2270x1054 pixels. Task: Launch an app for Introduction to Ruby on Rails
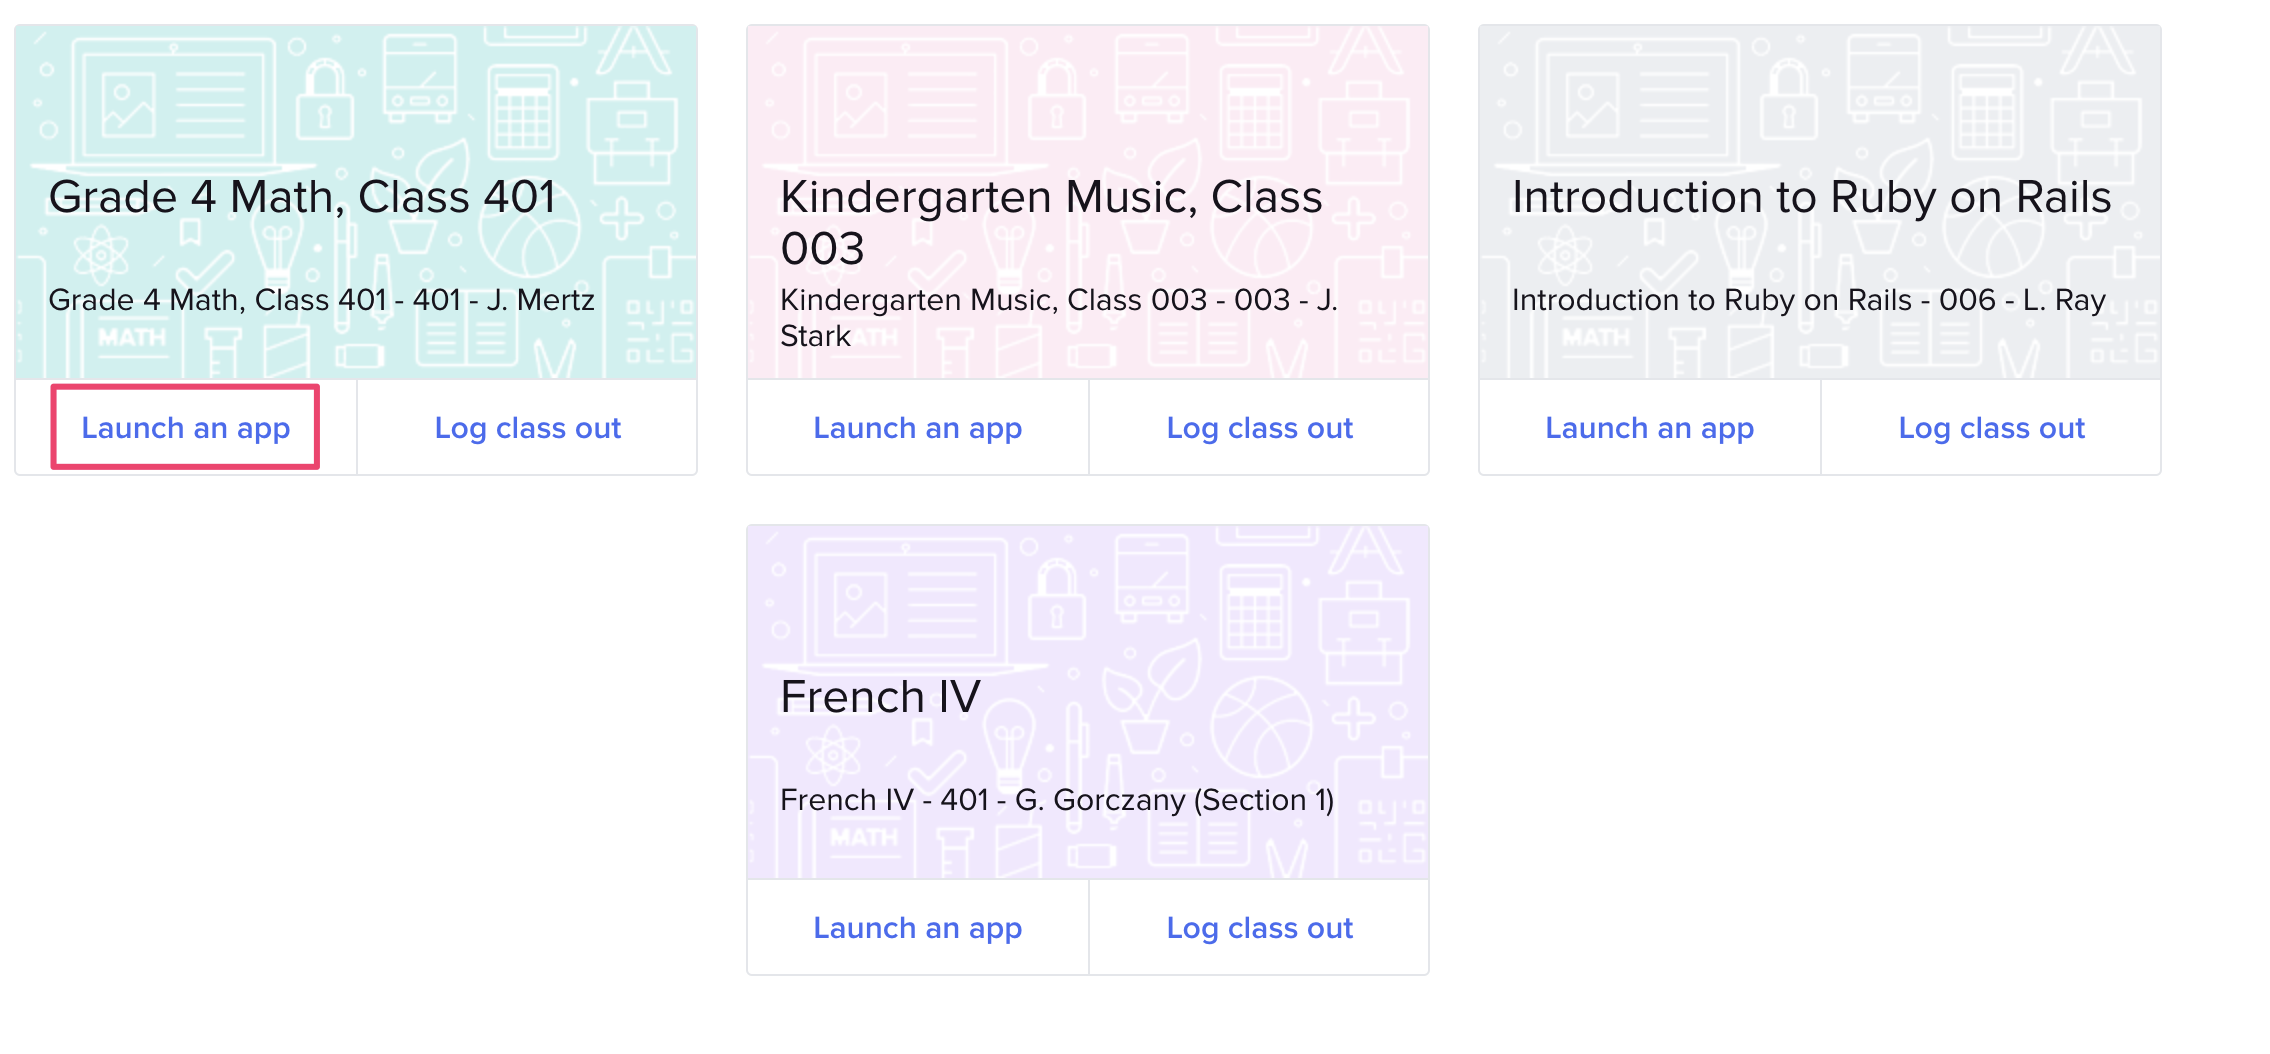(1649, 427)
